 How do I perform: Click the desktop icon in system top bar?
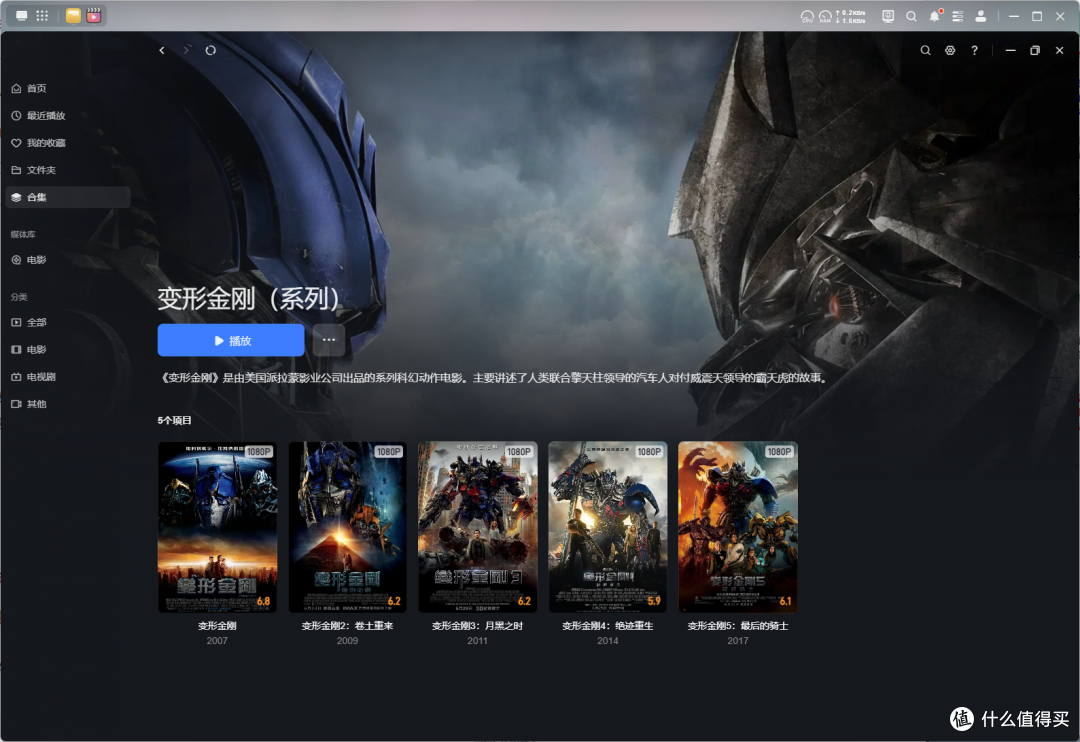tap(22, 16)
